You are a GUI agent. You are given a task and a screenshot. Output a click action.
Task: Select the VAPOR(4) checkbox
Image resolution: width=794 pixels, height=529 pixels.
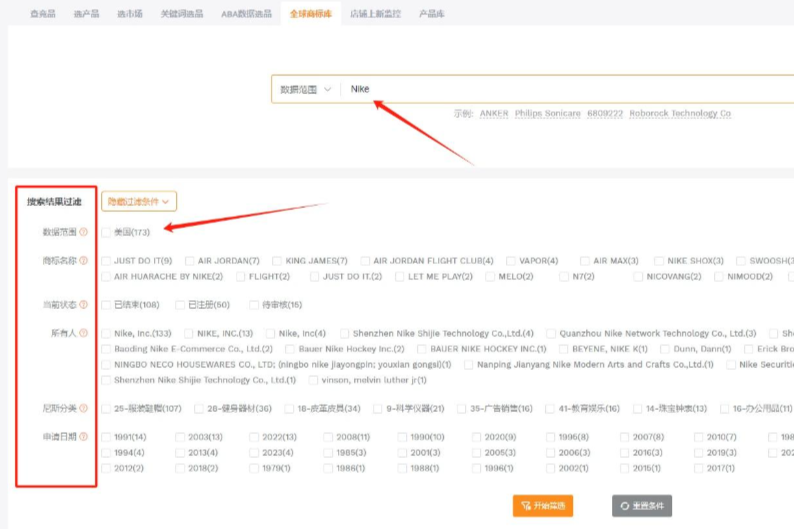click(510, 261)
